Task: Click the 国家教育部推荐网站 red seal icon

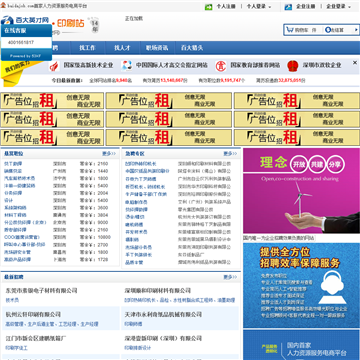Action: (220, 66)
